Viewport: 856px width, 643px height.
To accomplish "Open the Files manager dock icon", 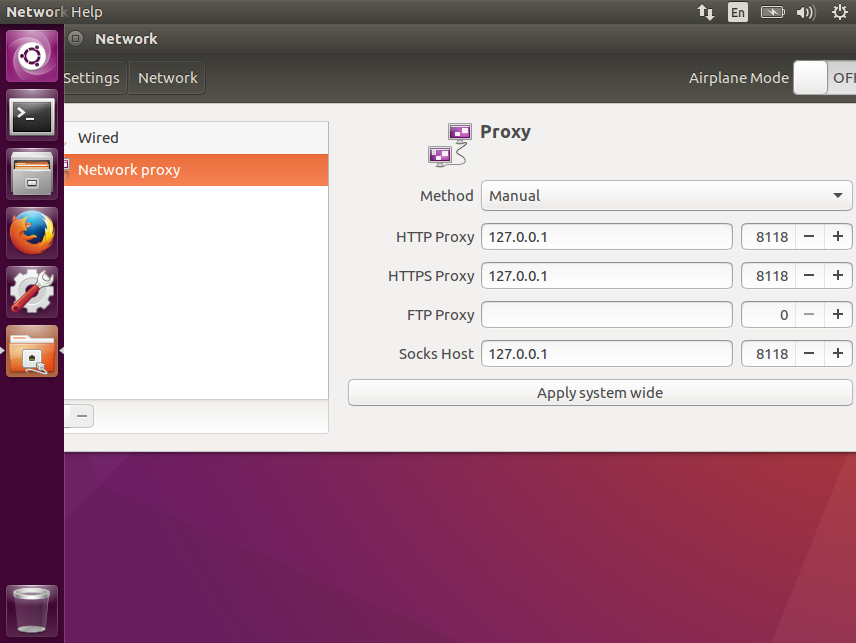I will 32,174.
